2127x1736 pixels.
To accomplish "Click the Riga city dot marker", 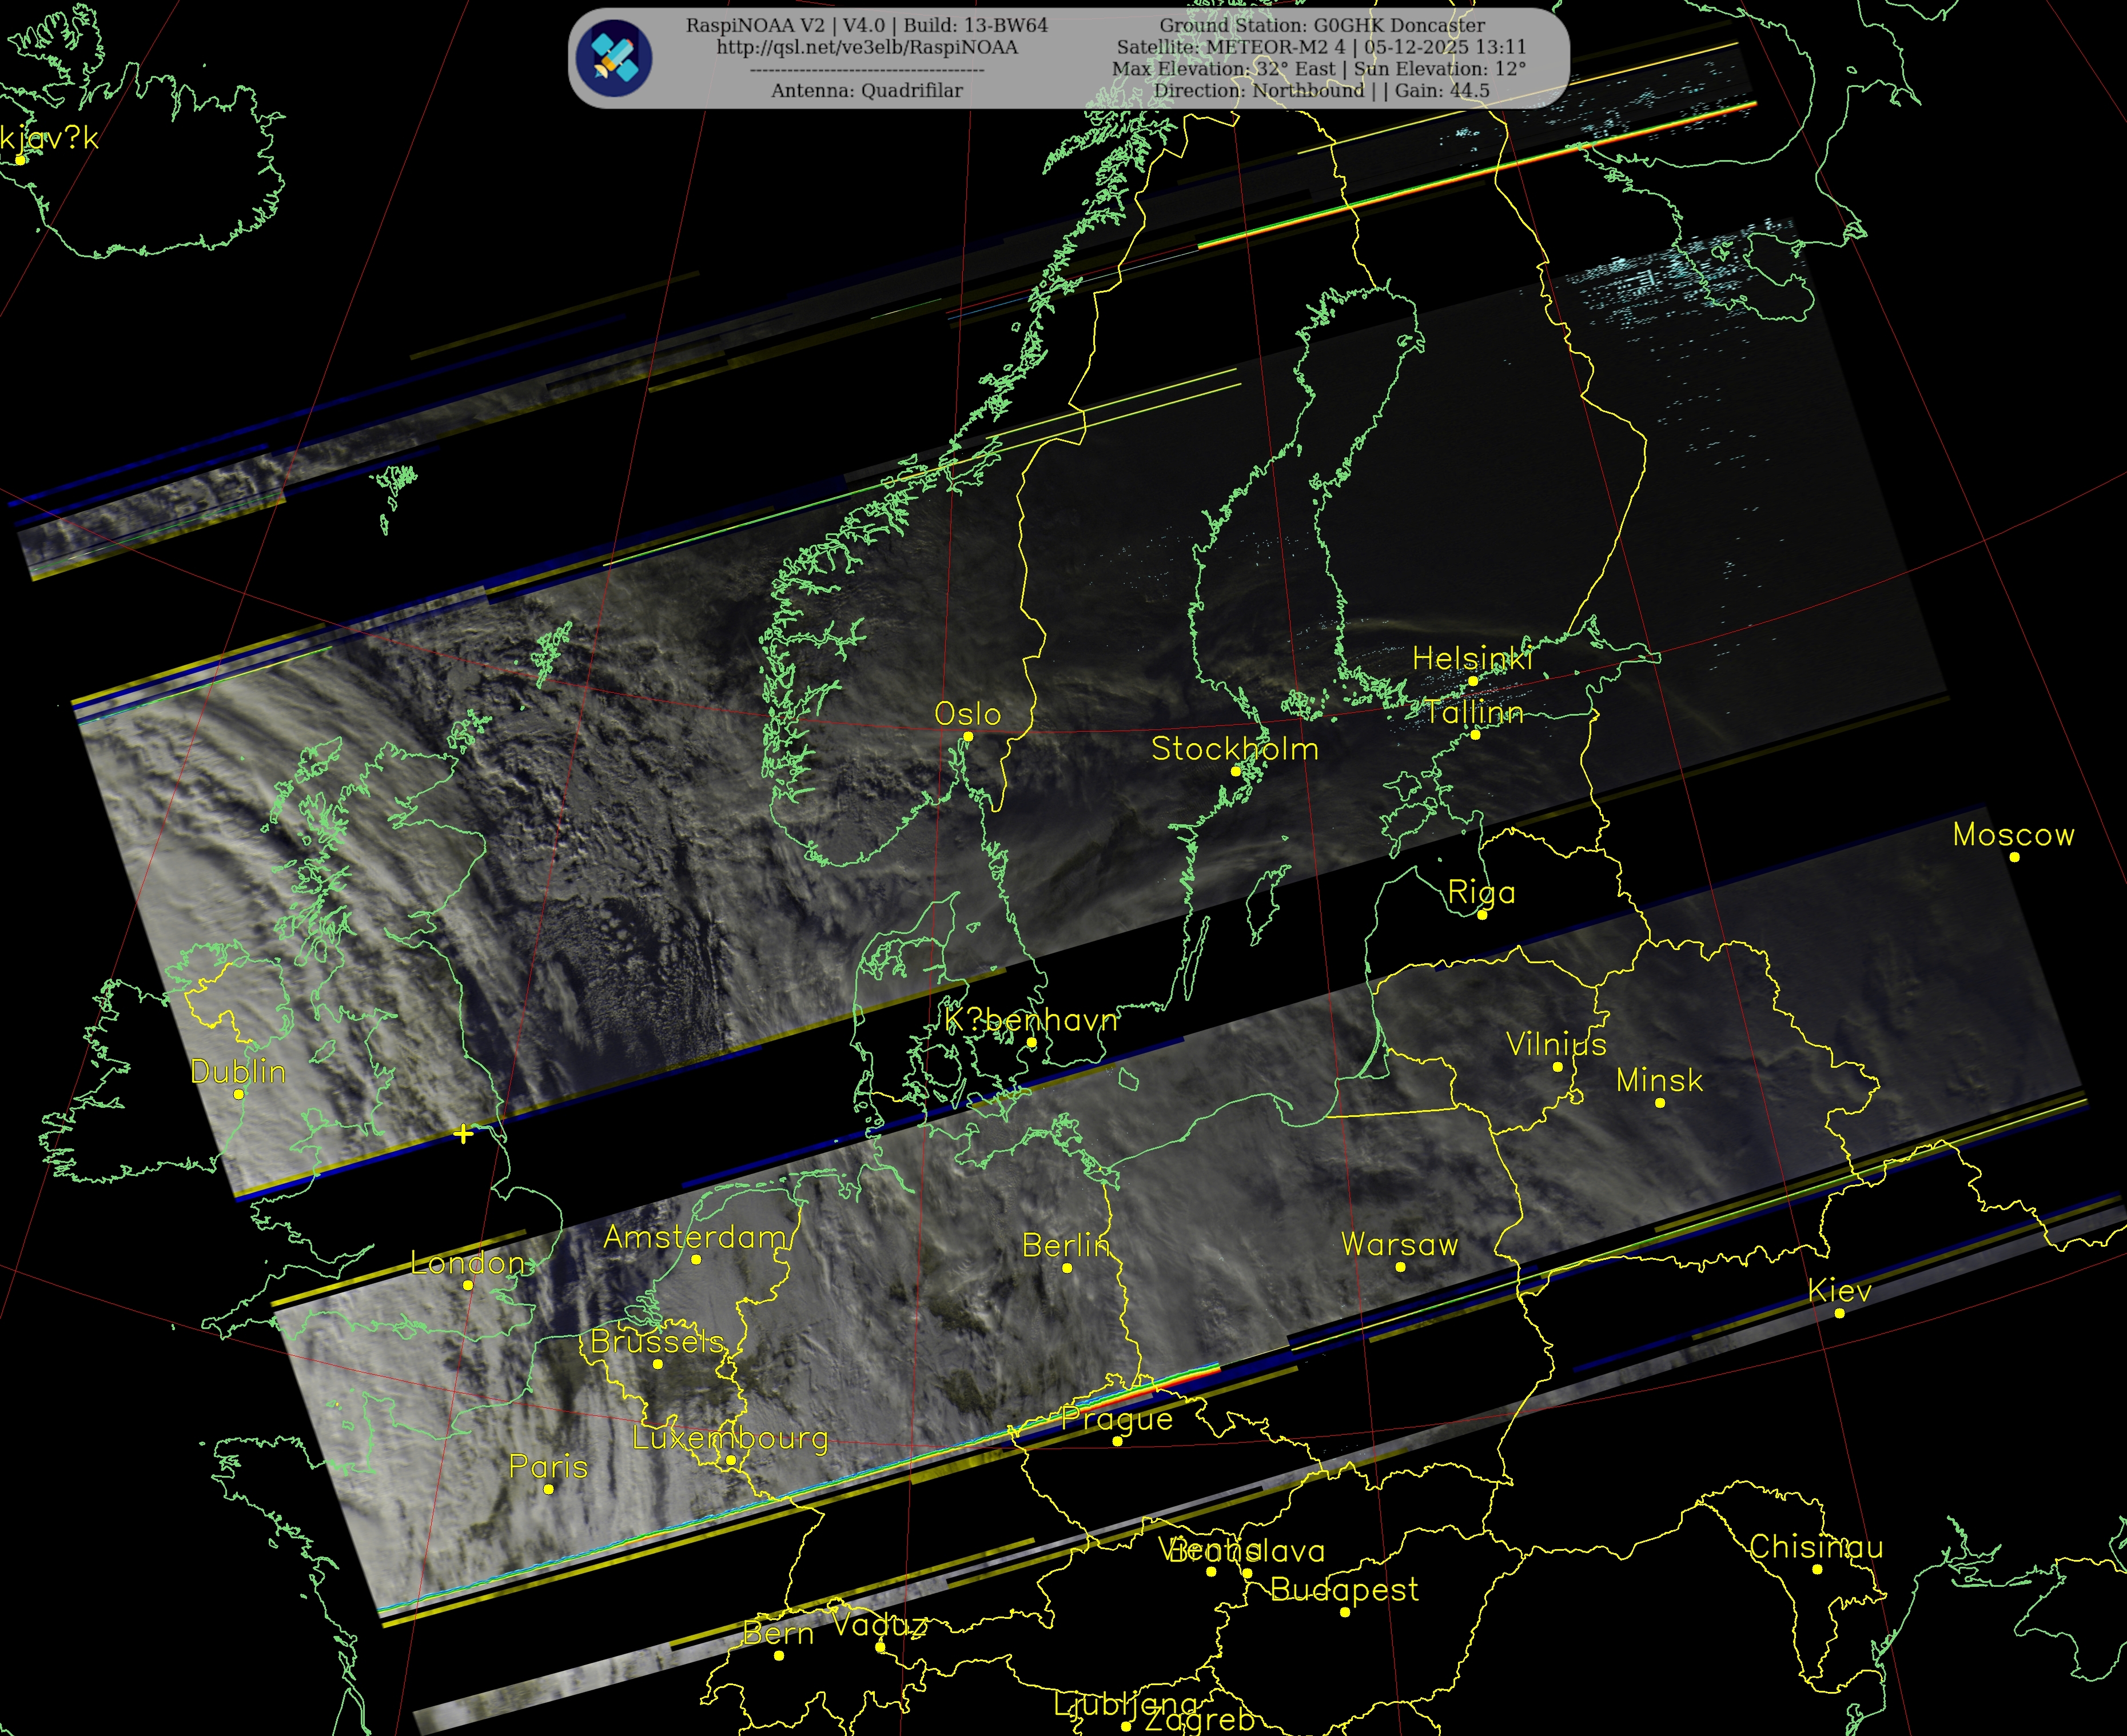I will point(1482,915).
